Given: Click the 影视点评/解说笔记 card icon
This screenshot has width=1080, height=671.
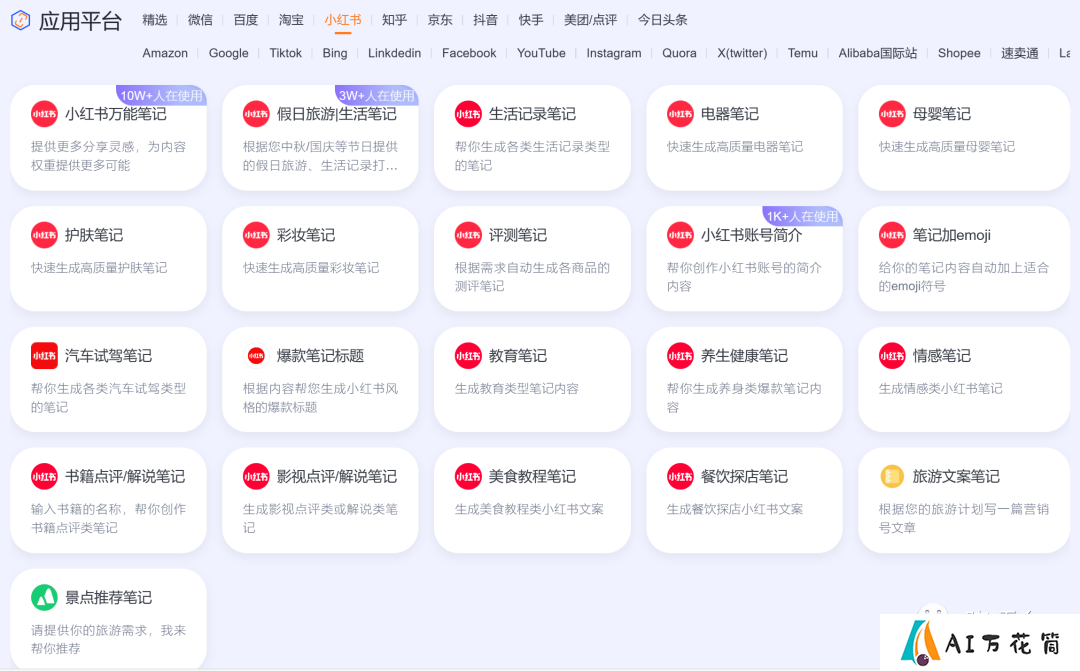Looking at the screenshot, I should (256, 477).
